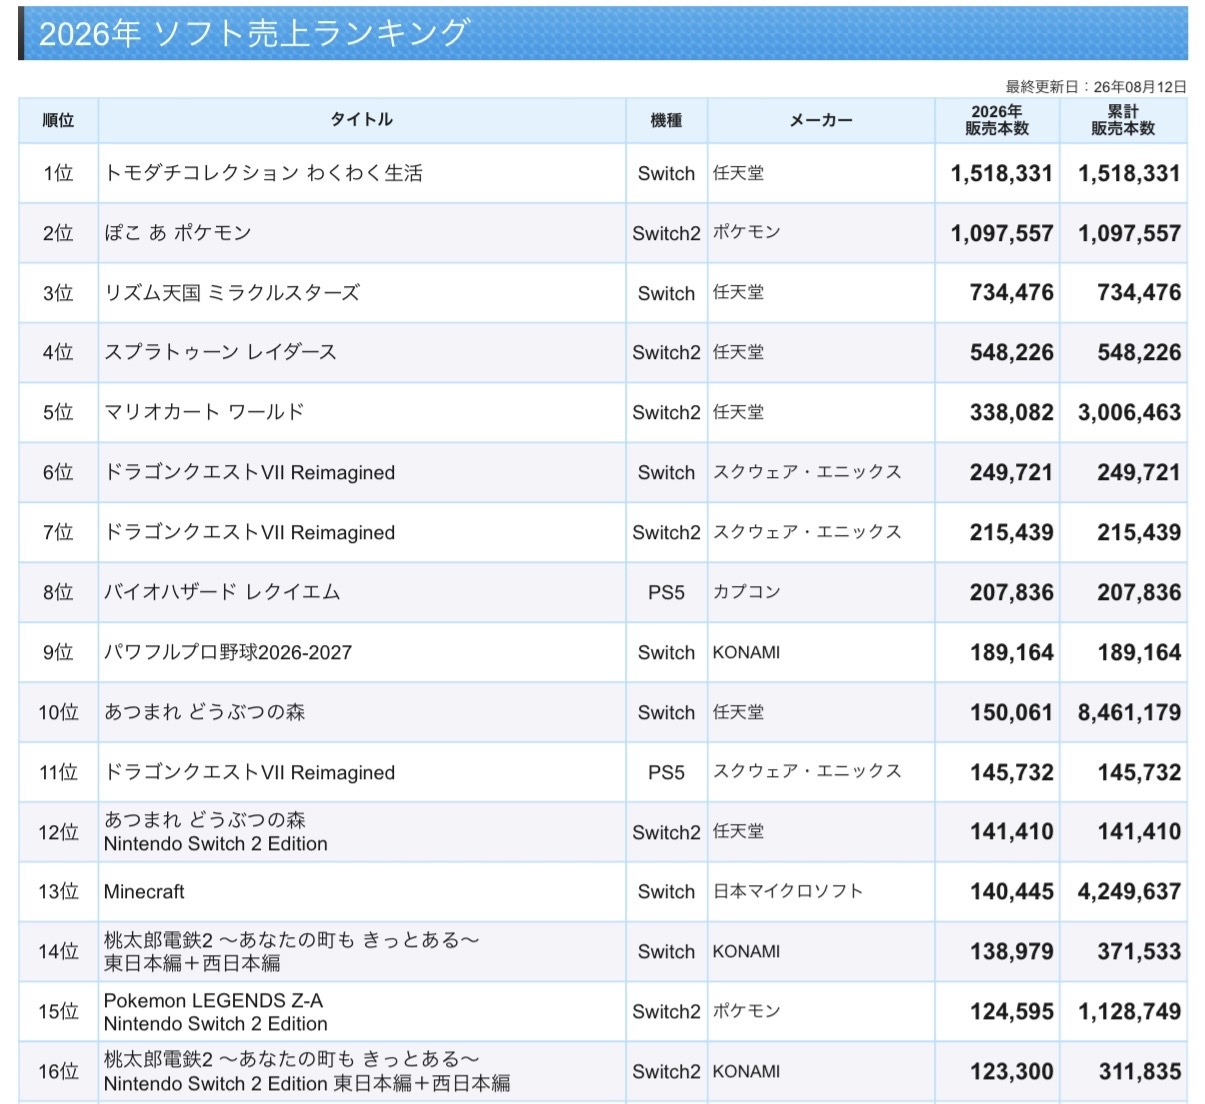Click the 2026 sales value 123,300
This screenshot has height=1104, width=1205.
coord(1011,1071)
